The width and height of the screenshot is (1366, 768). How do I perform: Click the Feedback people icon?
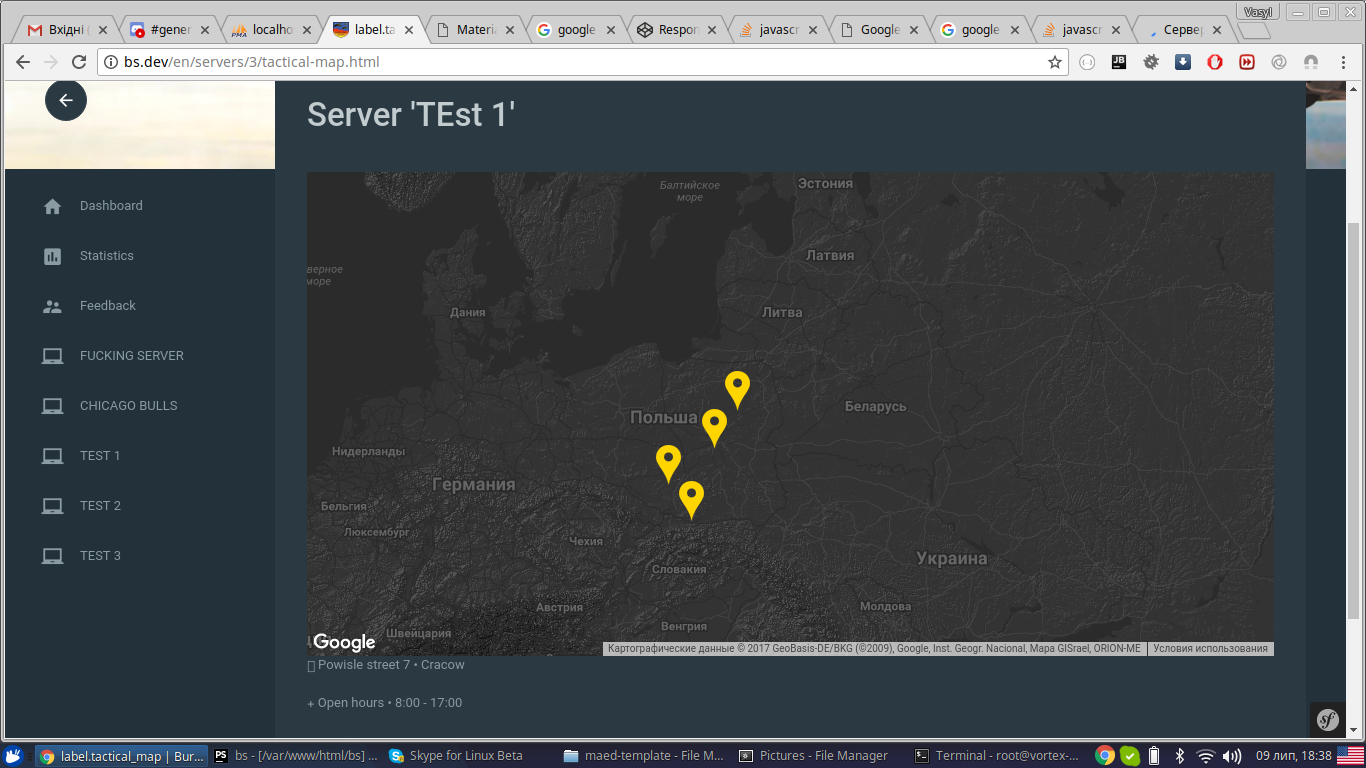tap(53, 306)
